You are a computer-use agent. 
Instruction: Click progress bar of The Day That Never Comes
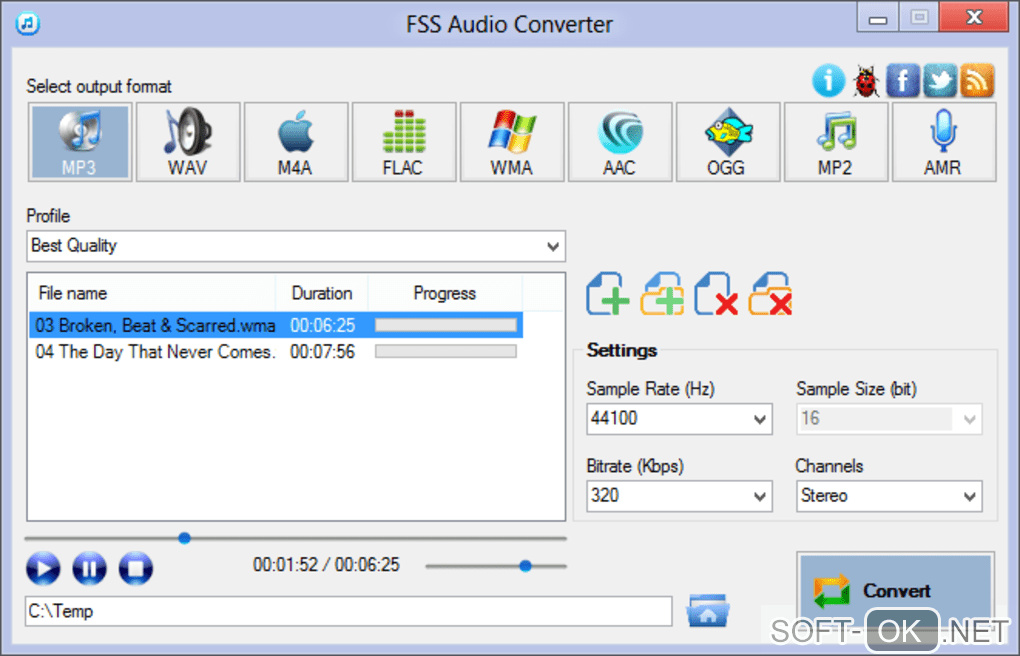click(446, 351)
